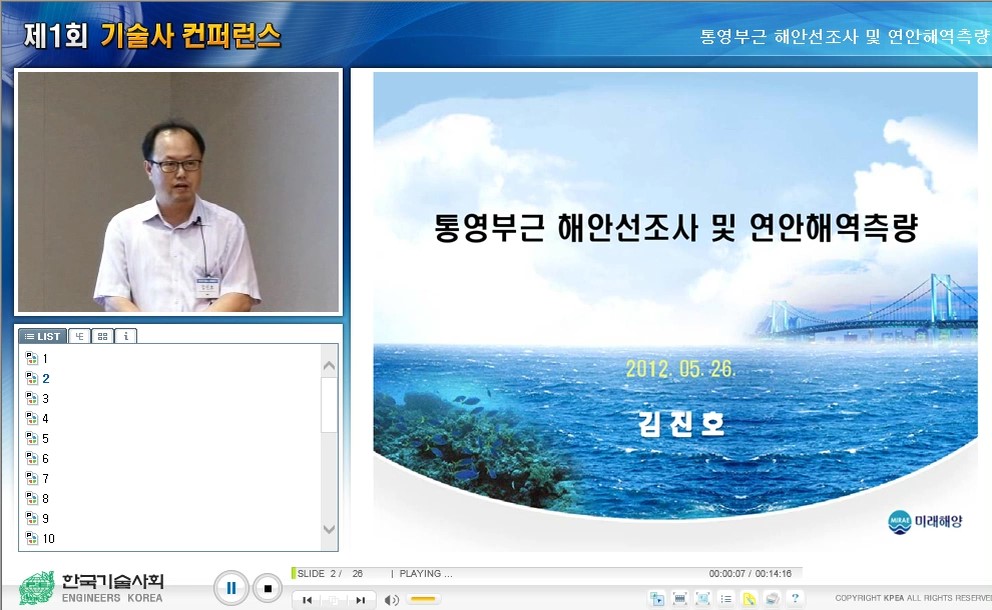Switch to the LIST tab in slide panel
992x610 pixels.
pyautogui.click(x=41, y=336)
